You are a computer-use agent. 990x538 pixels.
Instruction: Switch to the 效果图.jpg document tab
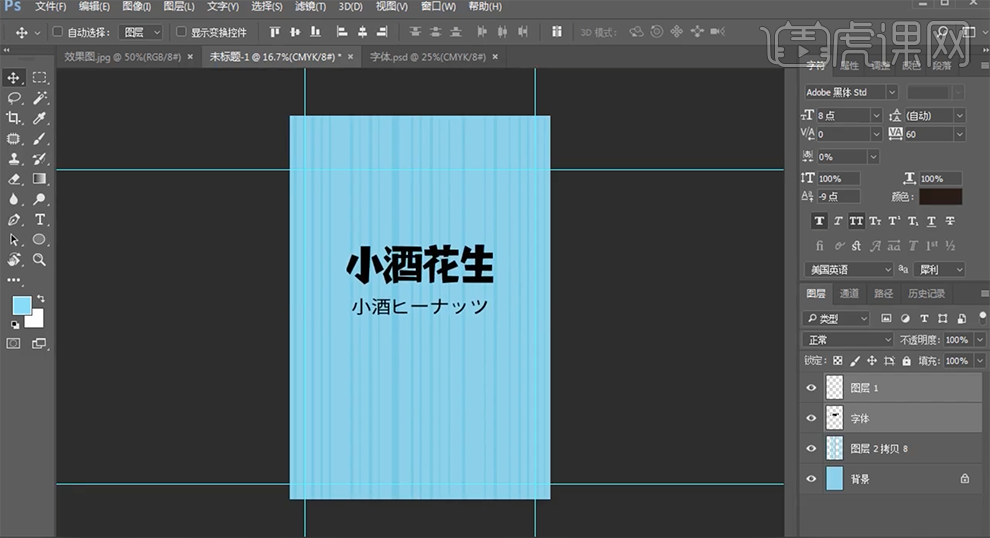pos(122,57)
